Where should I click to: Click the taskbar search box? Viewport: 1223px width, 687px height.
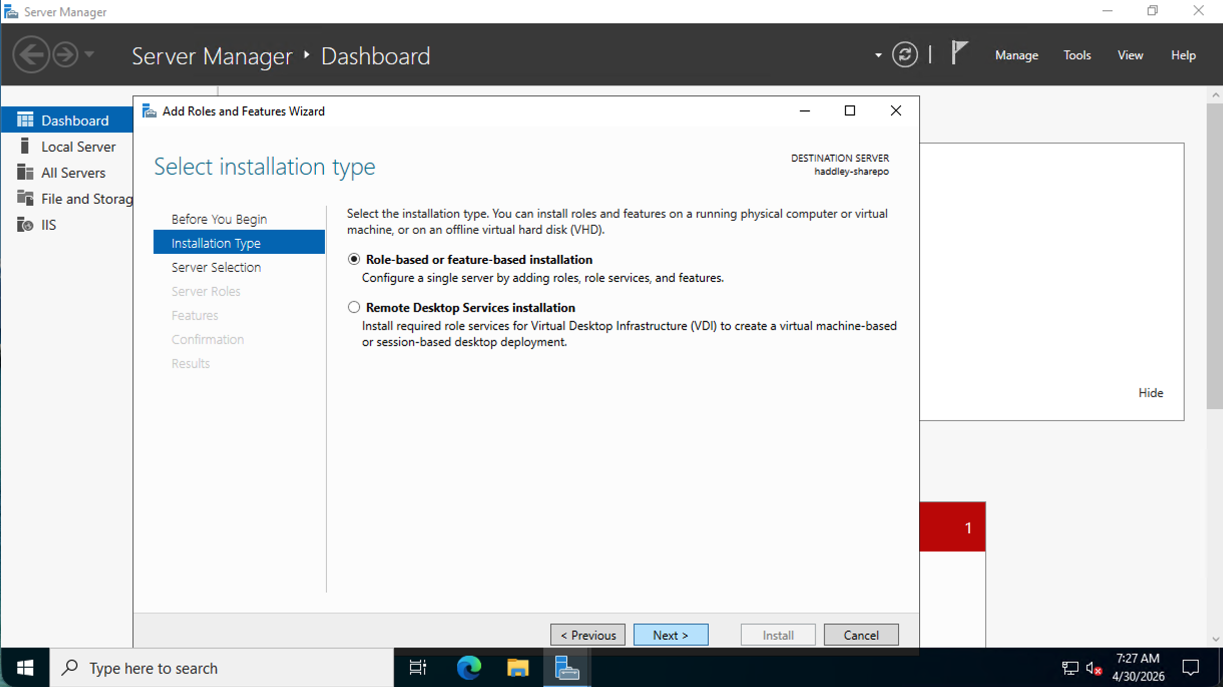point(222,667)
